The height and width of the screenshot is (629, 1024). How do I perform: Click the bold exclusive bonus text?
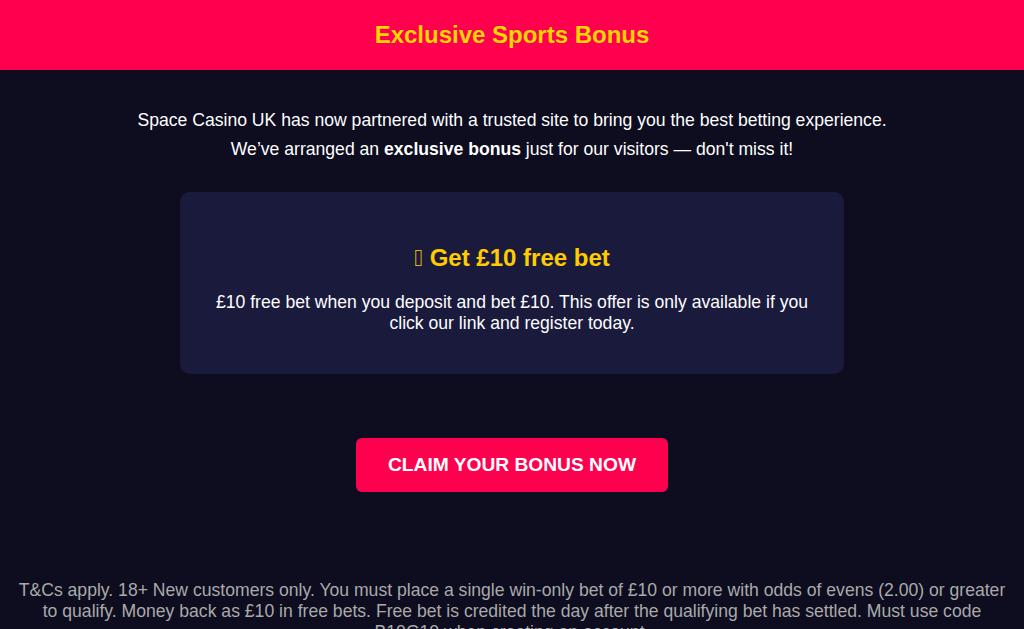tap(452, 149)
